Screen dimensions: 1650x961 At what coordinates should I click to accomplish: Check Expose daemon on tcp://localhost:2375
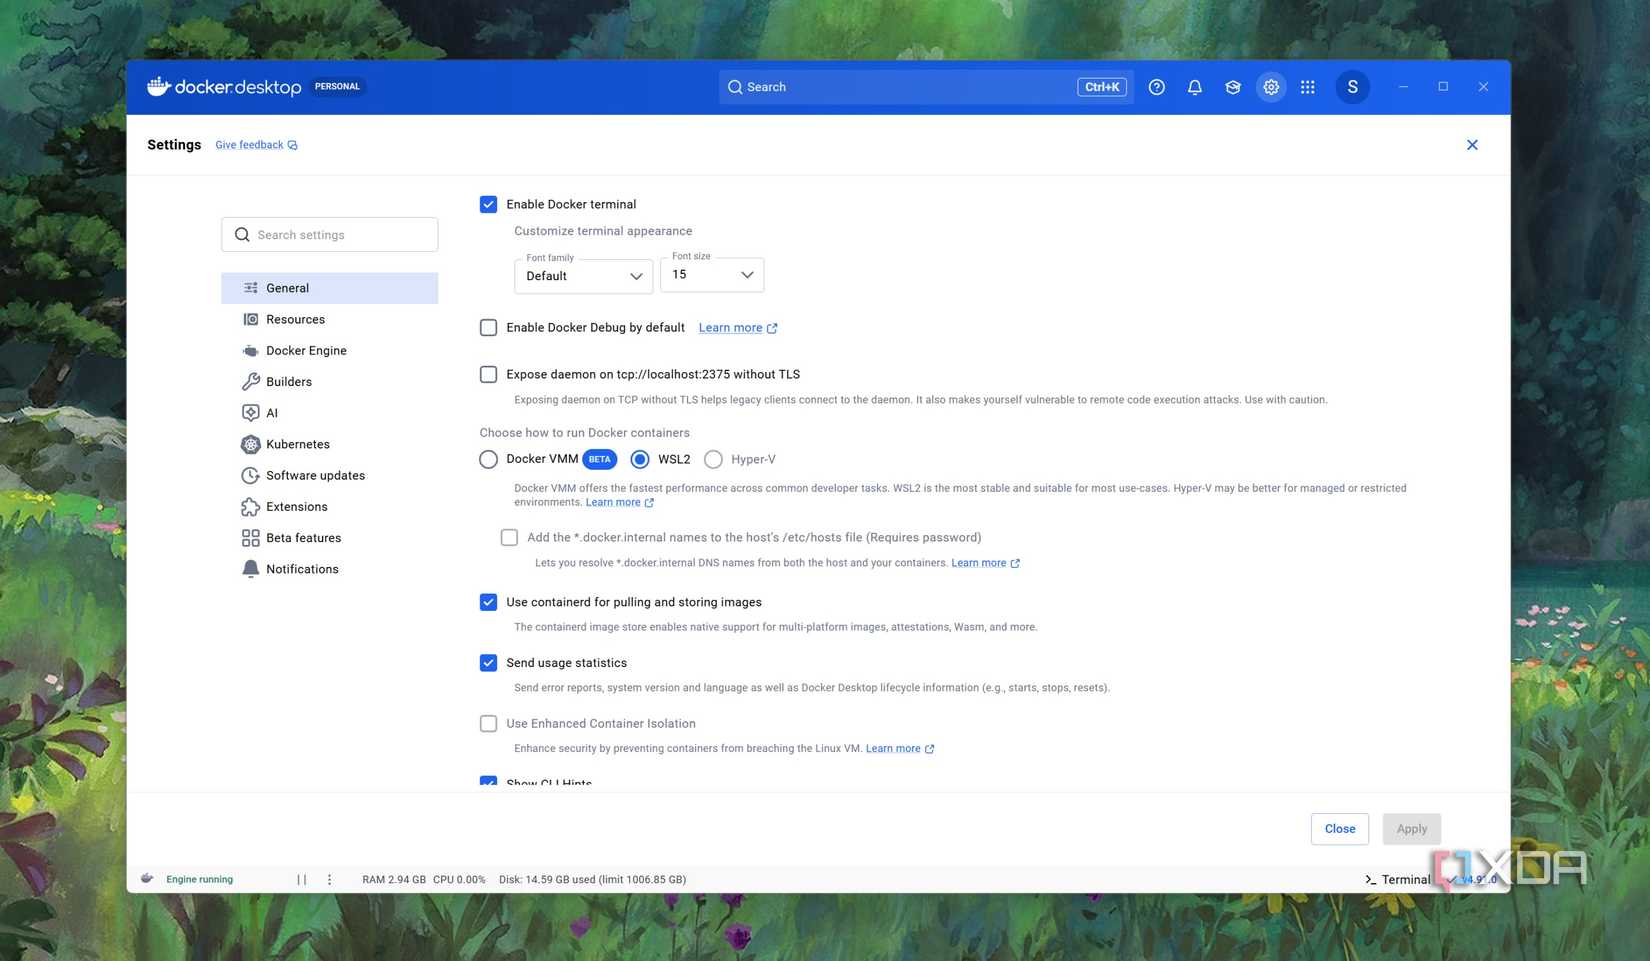coord(488,374)
